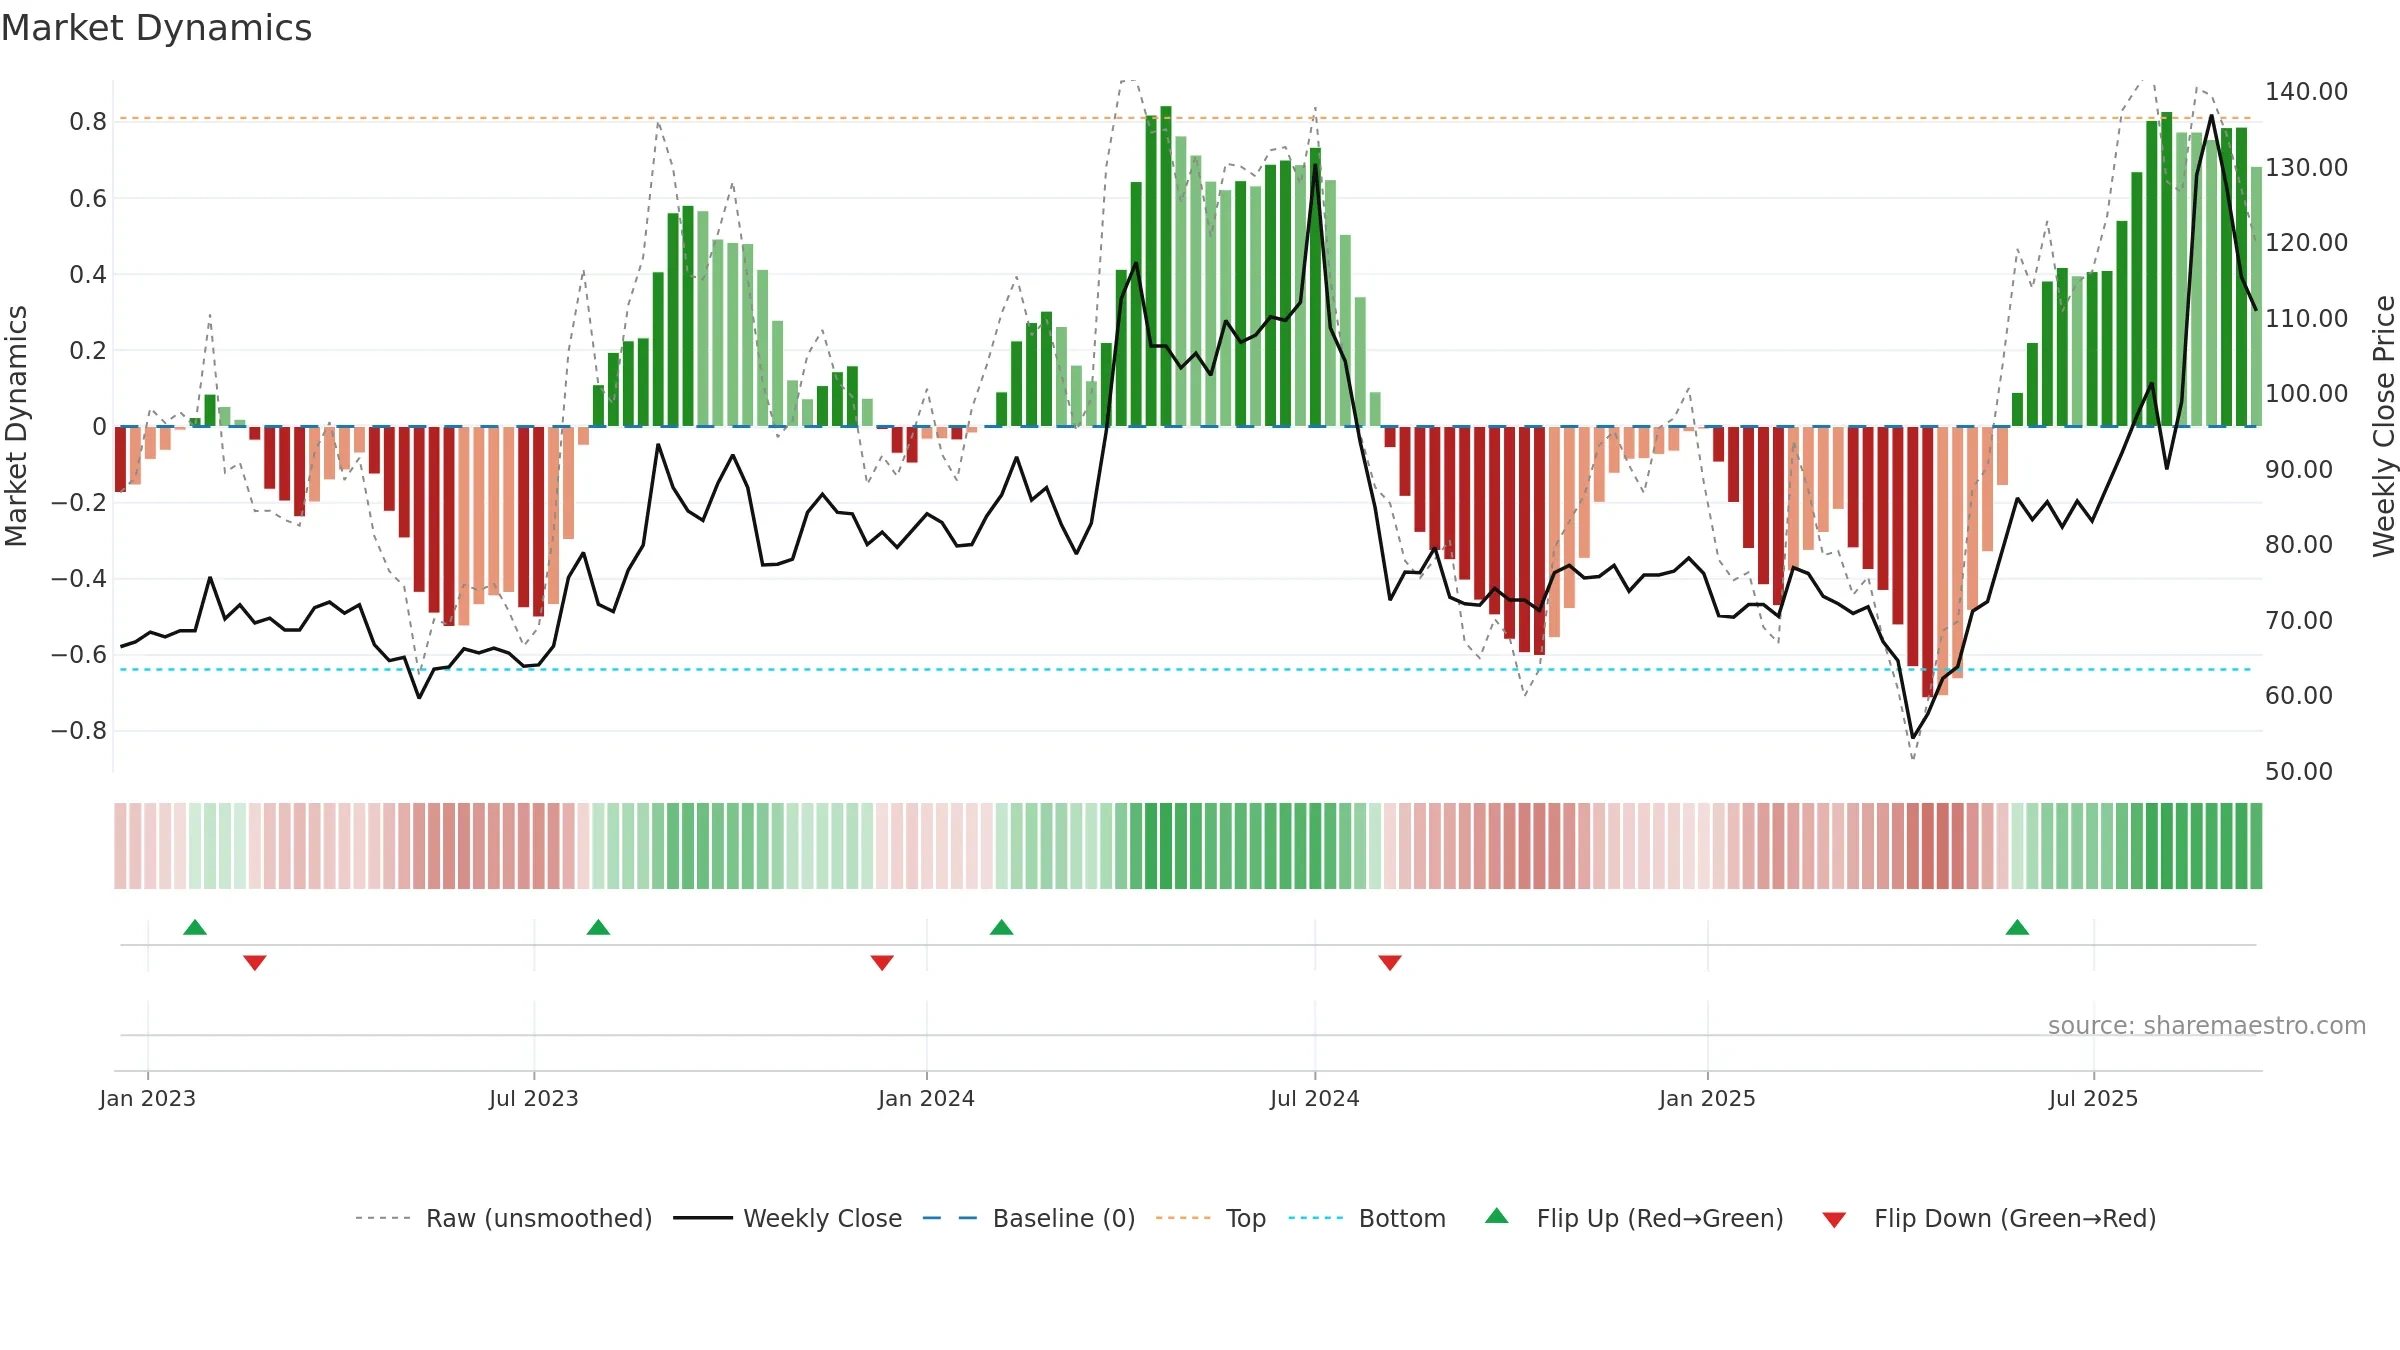This screenshot has height=1350, width=2400.
Task: Toggle the Weekly Close legend entry
Action: pos(788,1218)
